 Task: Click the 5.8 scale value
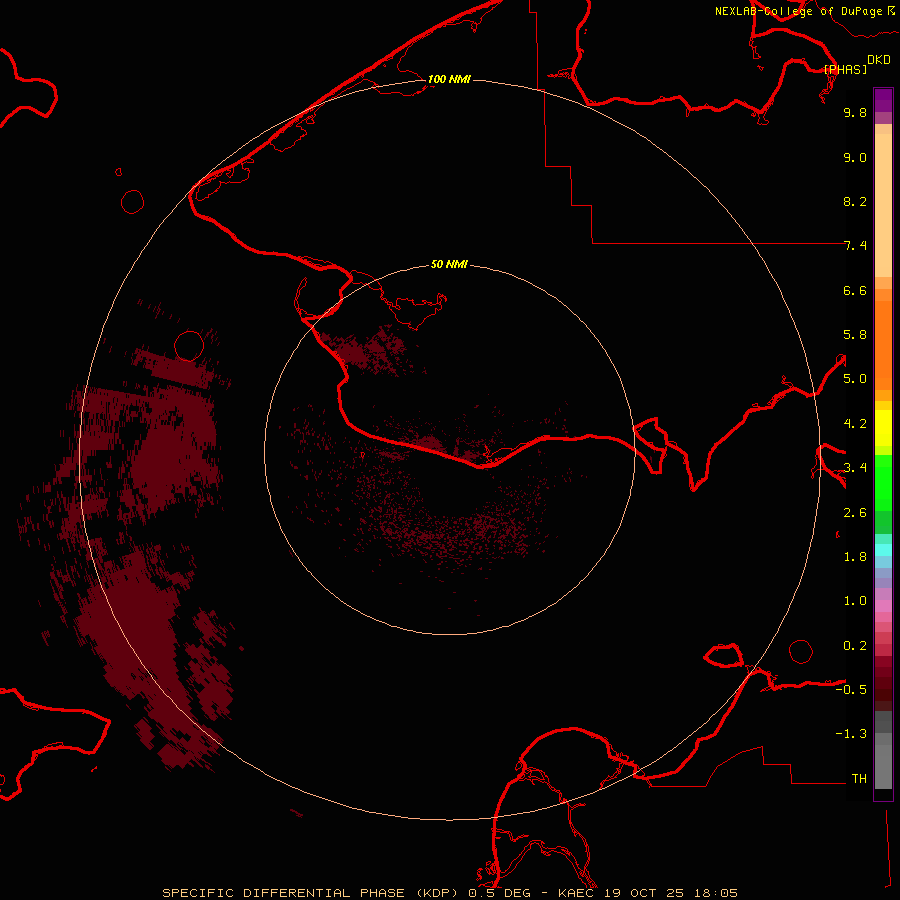[x=855, y=335]
